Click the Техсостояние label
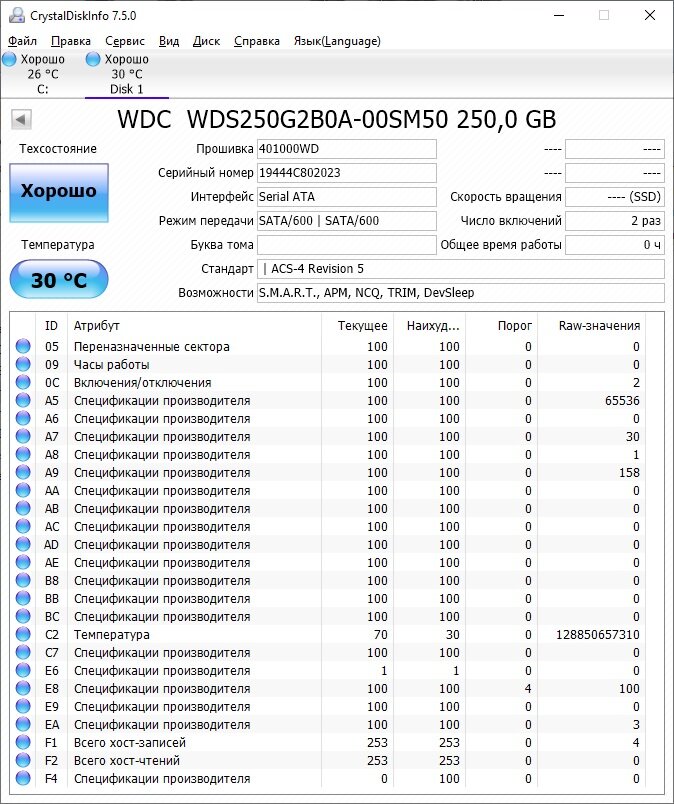Screen dimensions: 674x804 tap(58, 149)
